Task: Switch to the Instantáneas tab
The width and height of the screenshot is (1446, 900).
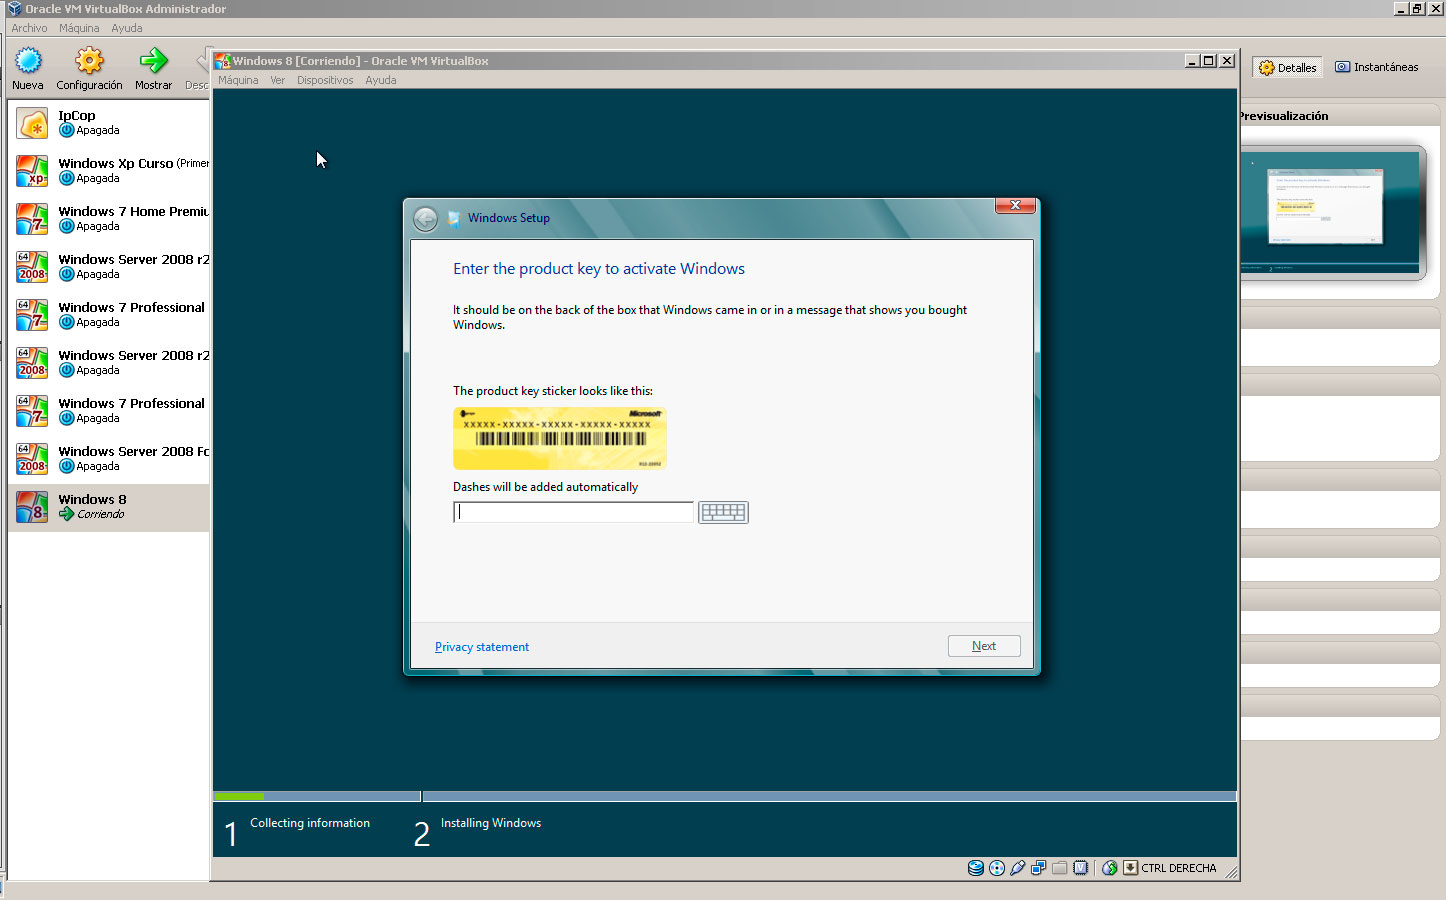Action: 1377,67
